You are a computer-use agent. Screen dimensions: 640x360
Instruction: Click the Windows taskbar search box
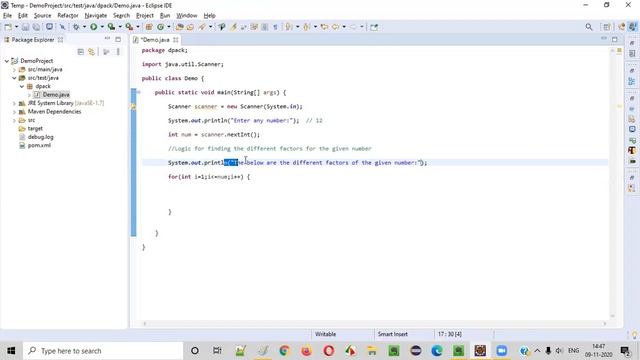click(x=103, y=351)
